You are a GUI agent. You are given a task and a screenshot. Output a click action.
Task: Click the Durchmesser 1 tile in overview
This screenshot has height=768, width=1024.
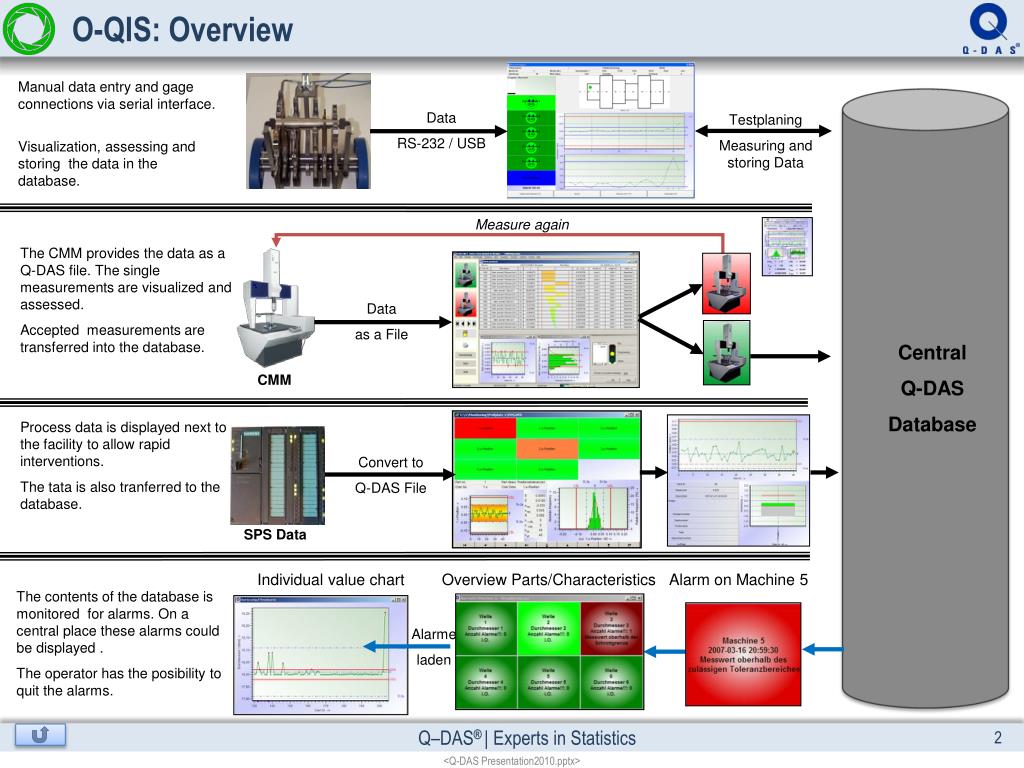[x=486, y=628]
